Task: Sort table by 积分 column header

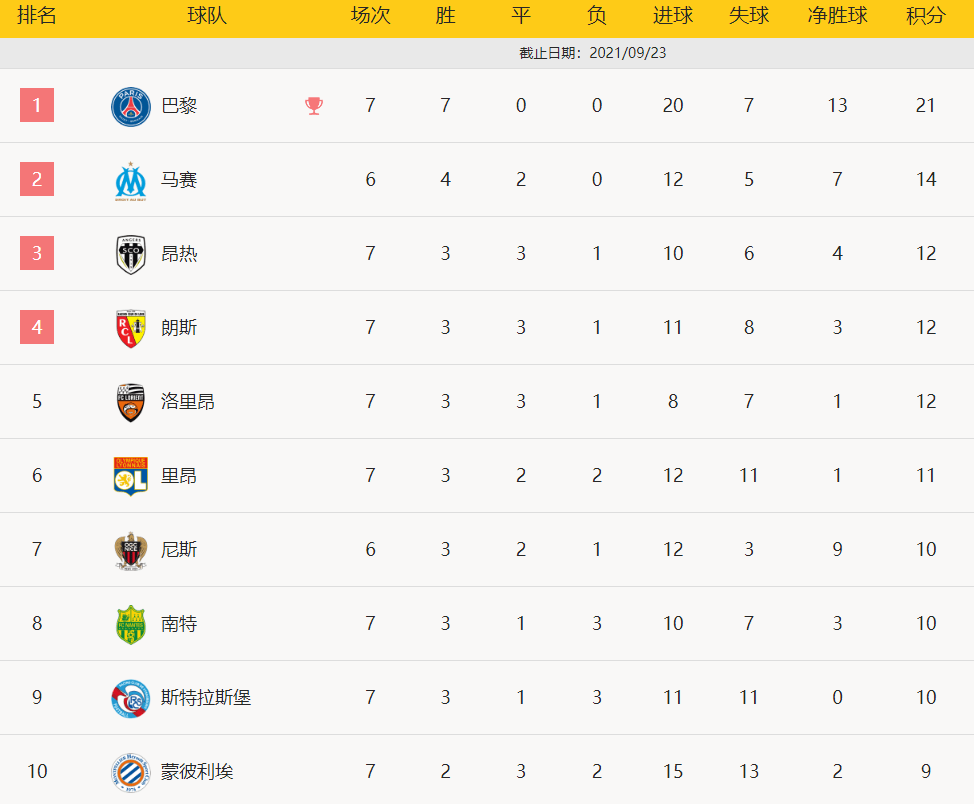Action: (926, 16)
